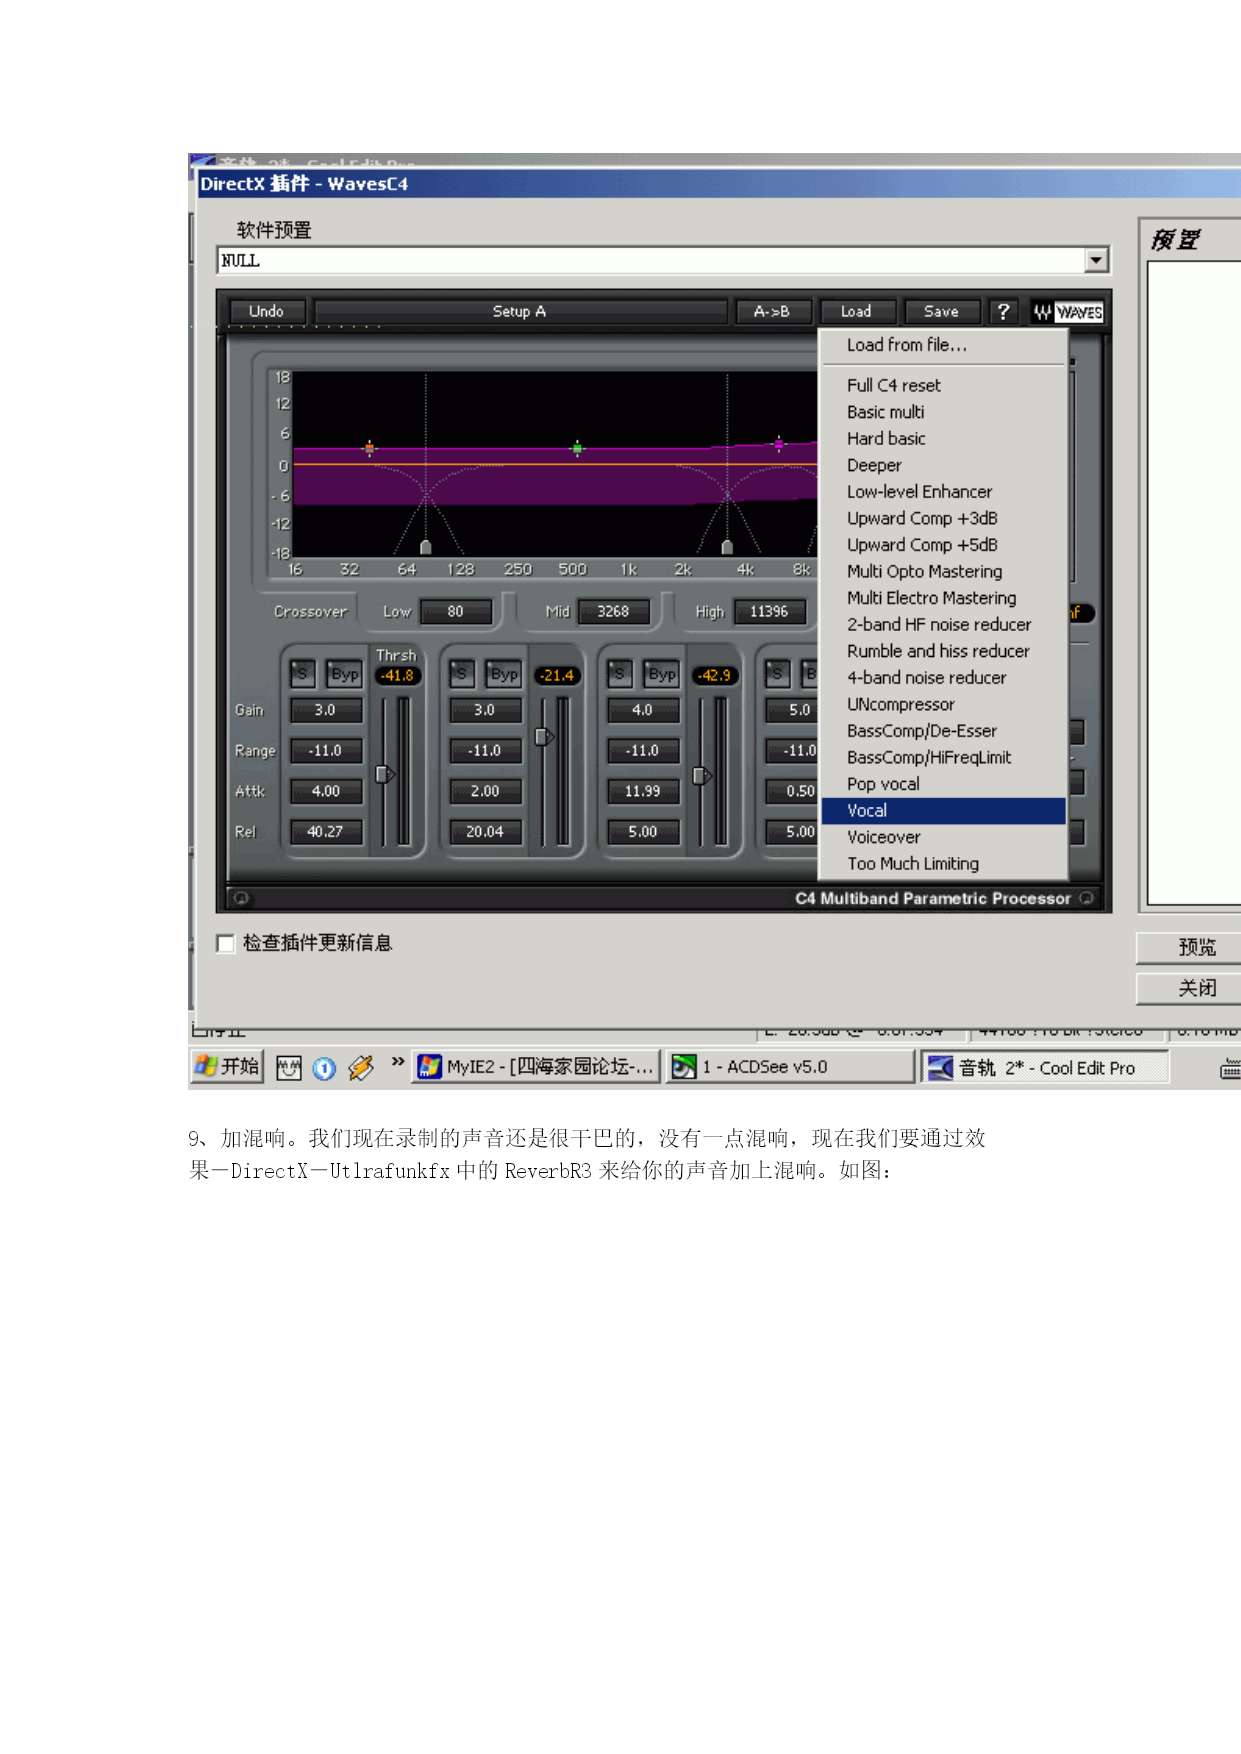Select the highlighted Vocal preset

(x=943, y=811)
